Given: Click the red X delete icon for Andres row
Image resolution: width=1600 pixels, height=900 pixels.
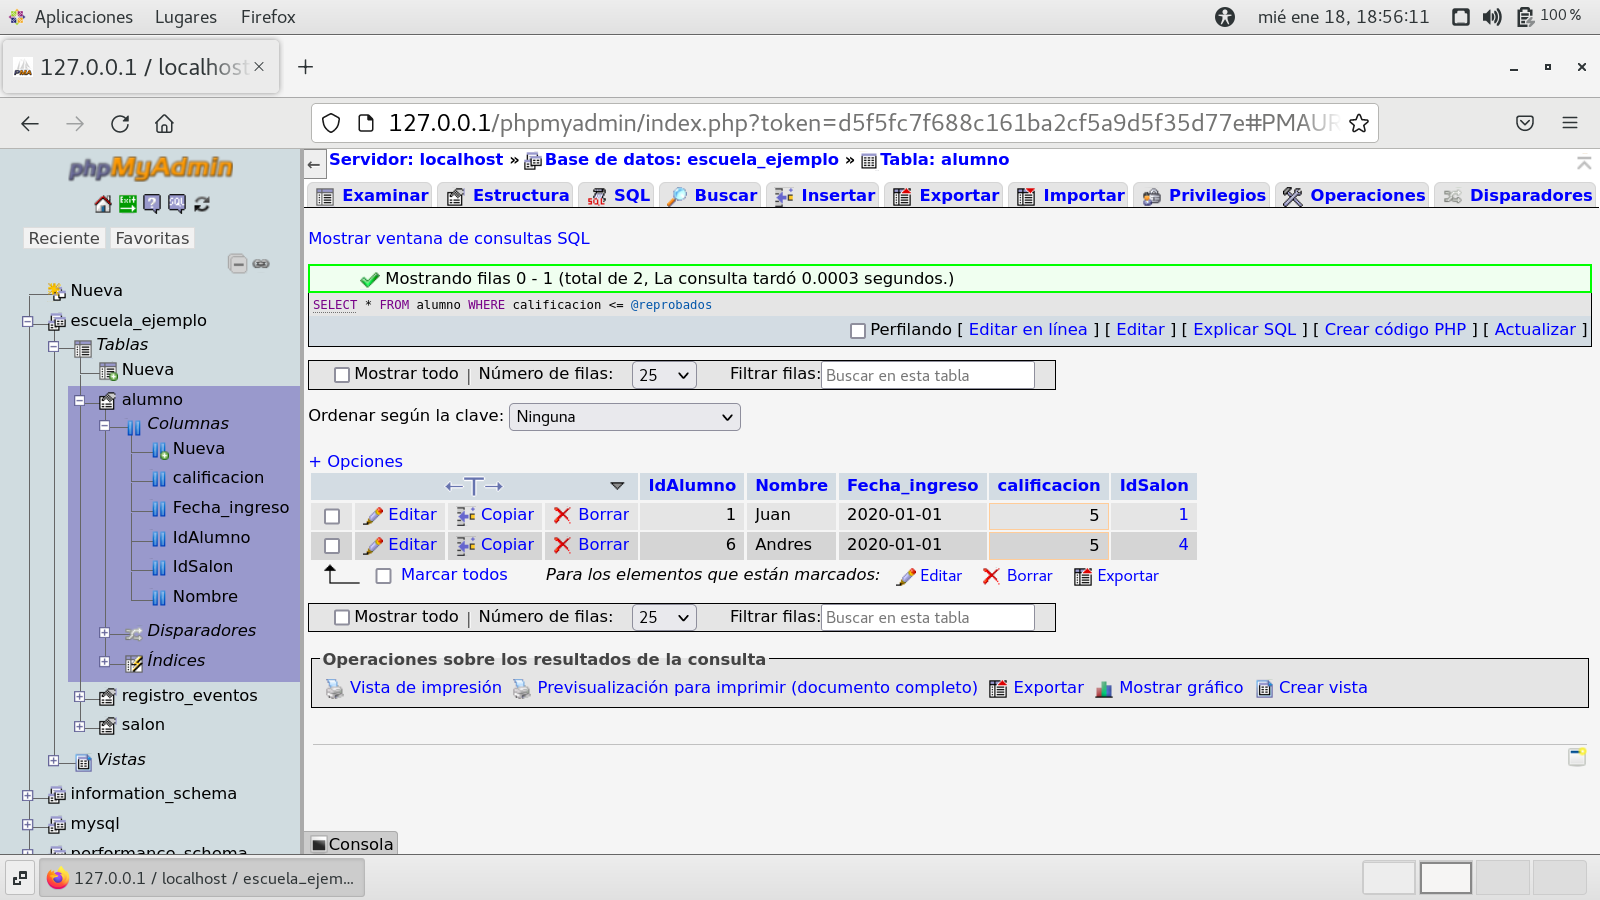Looking at the screenshot, I should click(562, 545).
